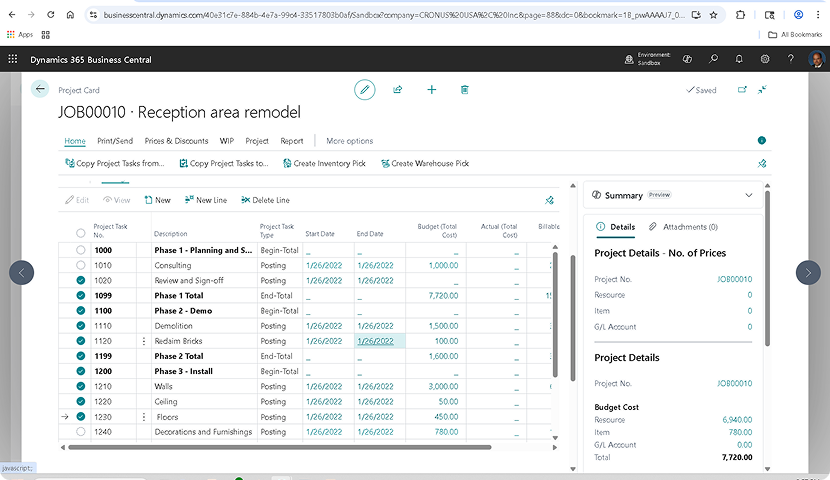Deselect row 1120 Redsim Bricks checkbox

pyautogui.click(x=81, y=341)
